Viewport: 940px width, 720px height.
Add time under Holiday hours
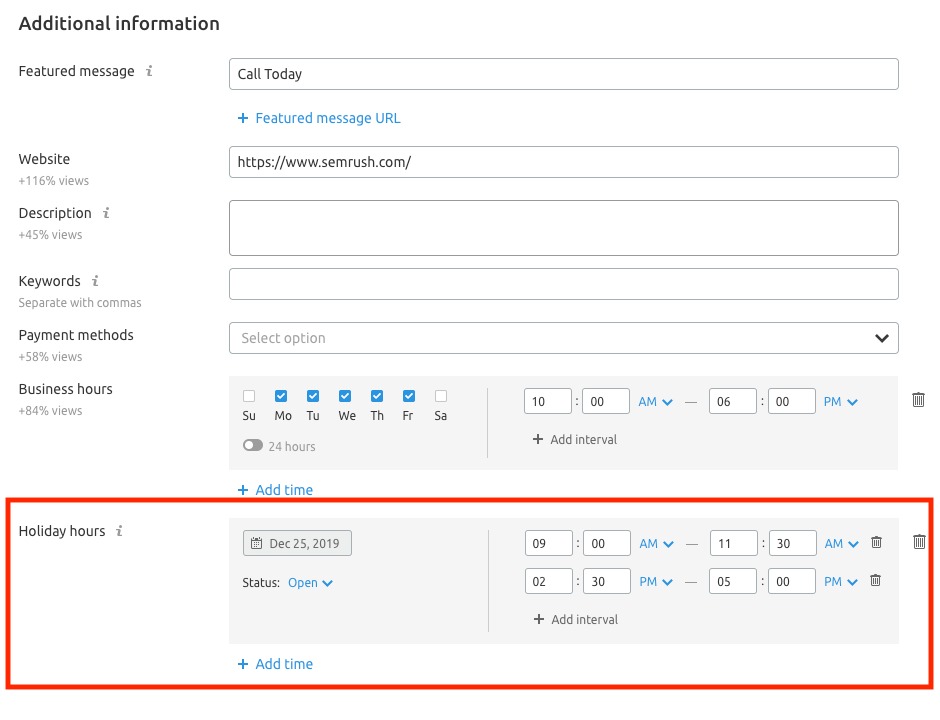pyautogui.click(x=275, y=664)
